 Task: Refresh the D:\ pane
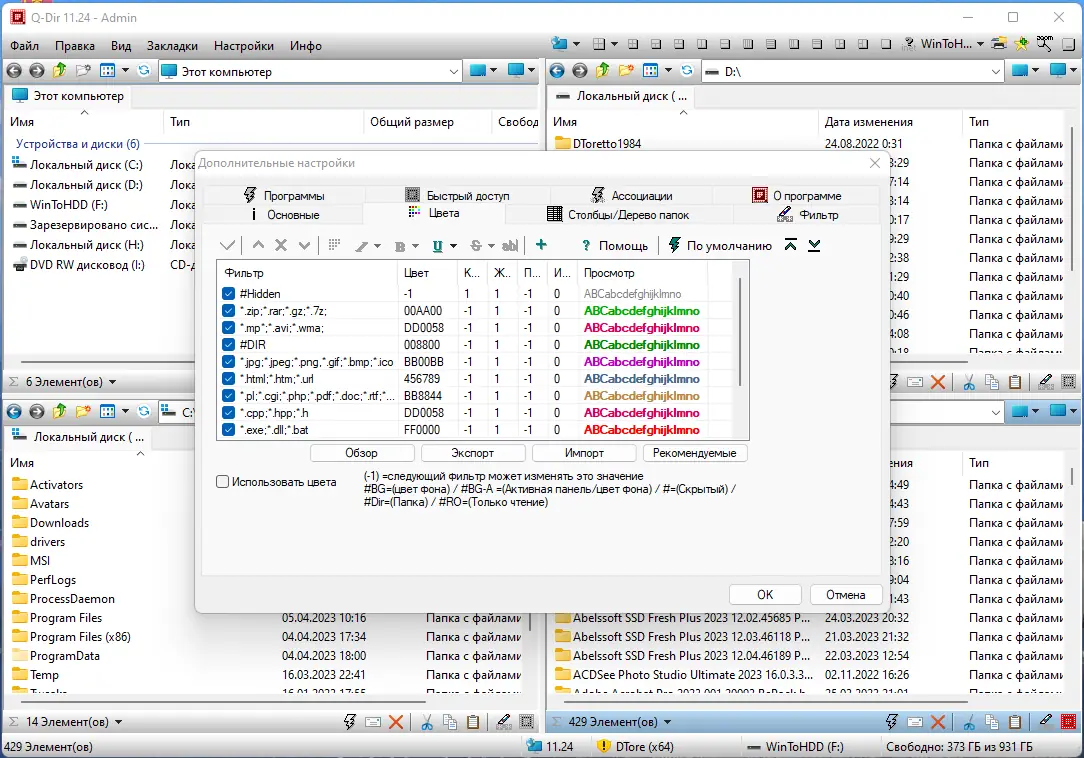point(687,71)
